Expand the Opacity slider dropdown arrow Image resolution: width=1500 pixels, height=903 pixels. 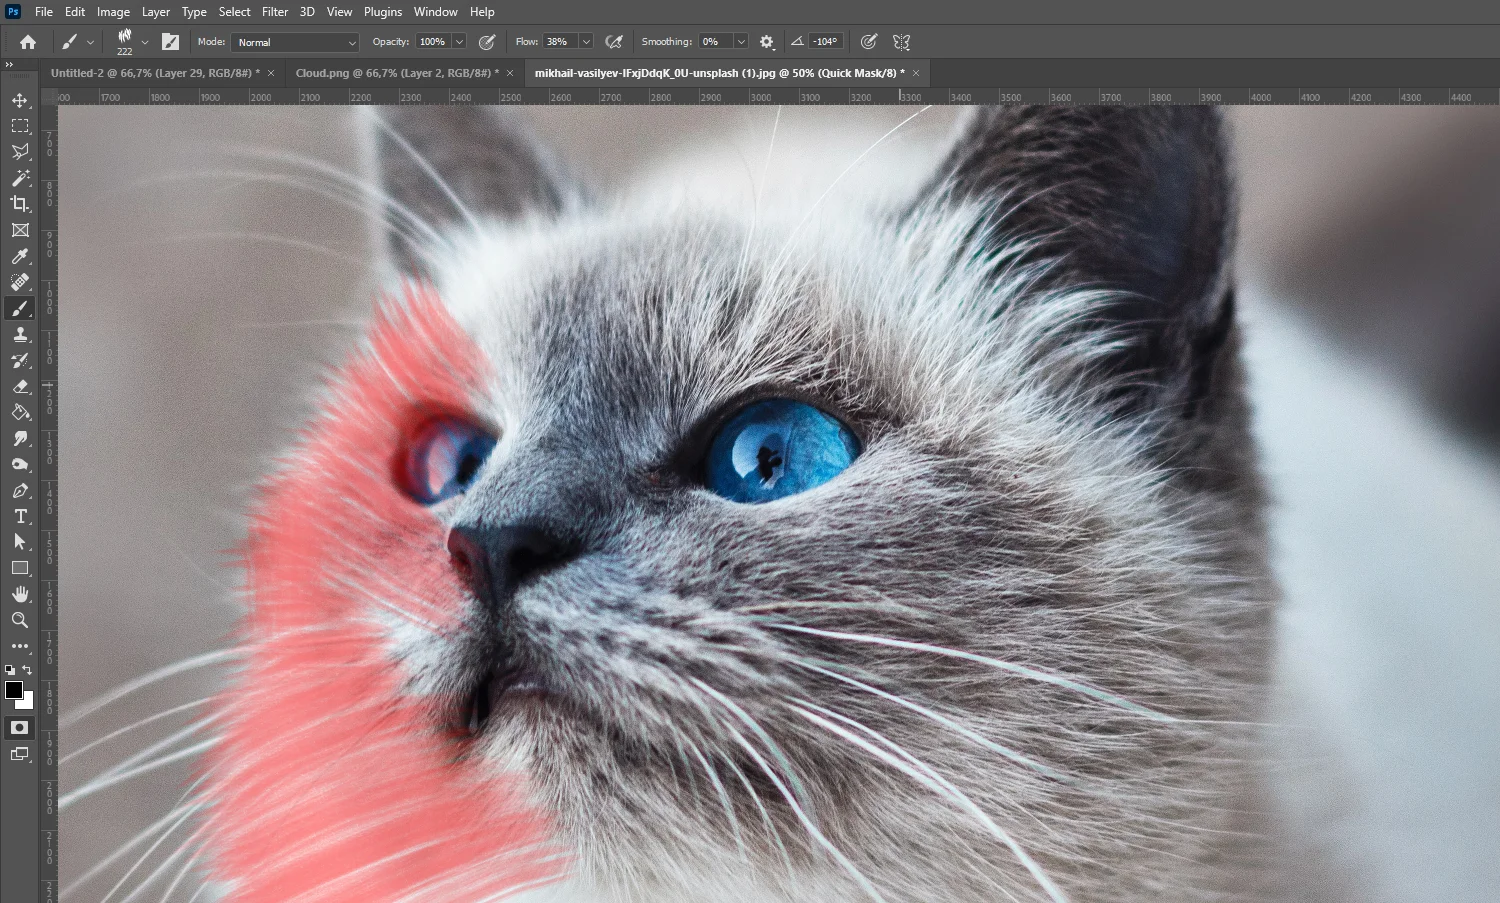click(459, 42)
